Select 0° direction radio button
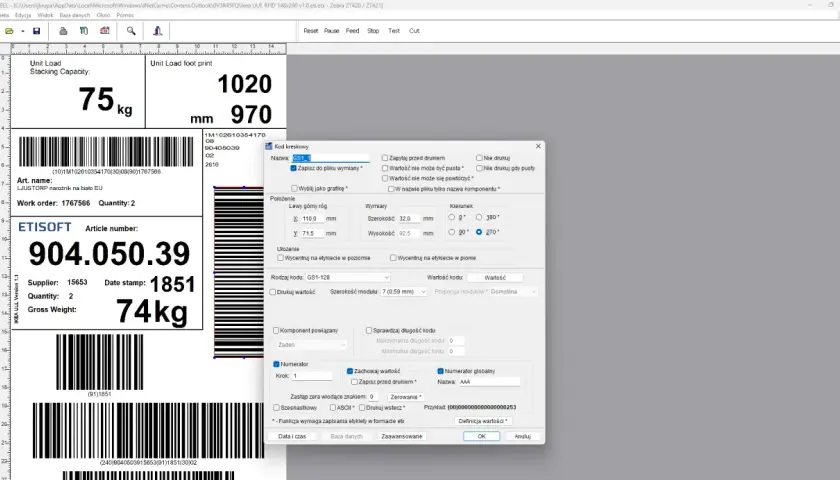840x480 pixels. click(452, 218)
